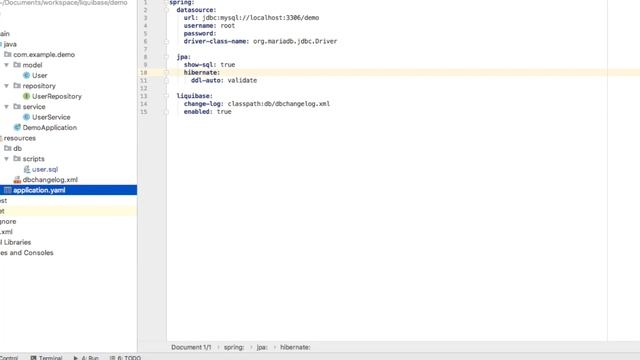
Task: Select application.yaml in project tree
Action: pyautogui.click(x=69, y=190)
